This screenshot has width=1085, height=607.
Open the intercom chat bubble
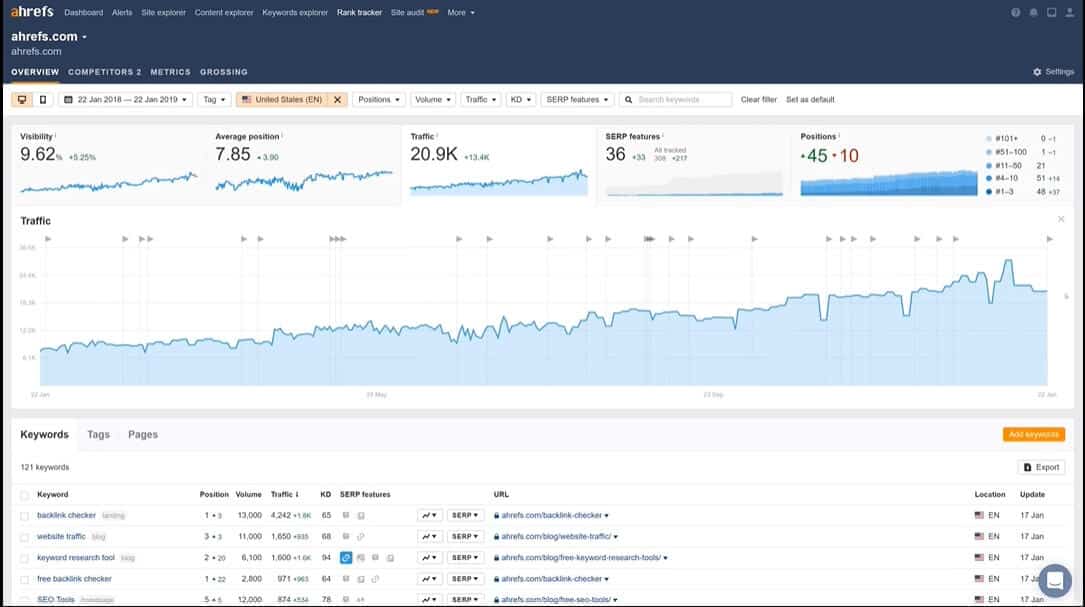coord(1054,581)
